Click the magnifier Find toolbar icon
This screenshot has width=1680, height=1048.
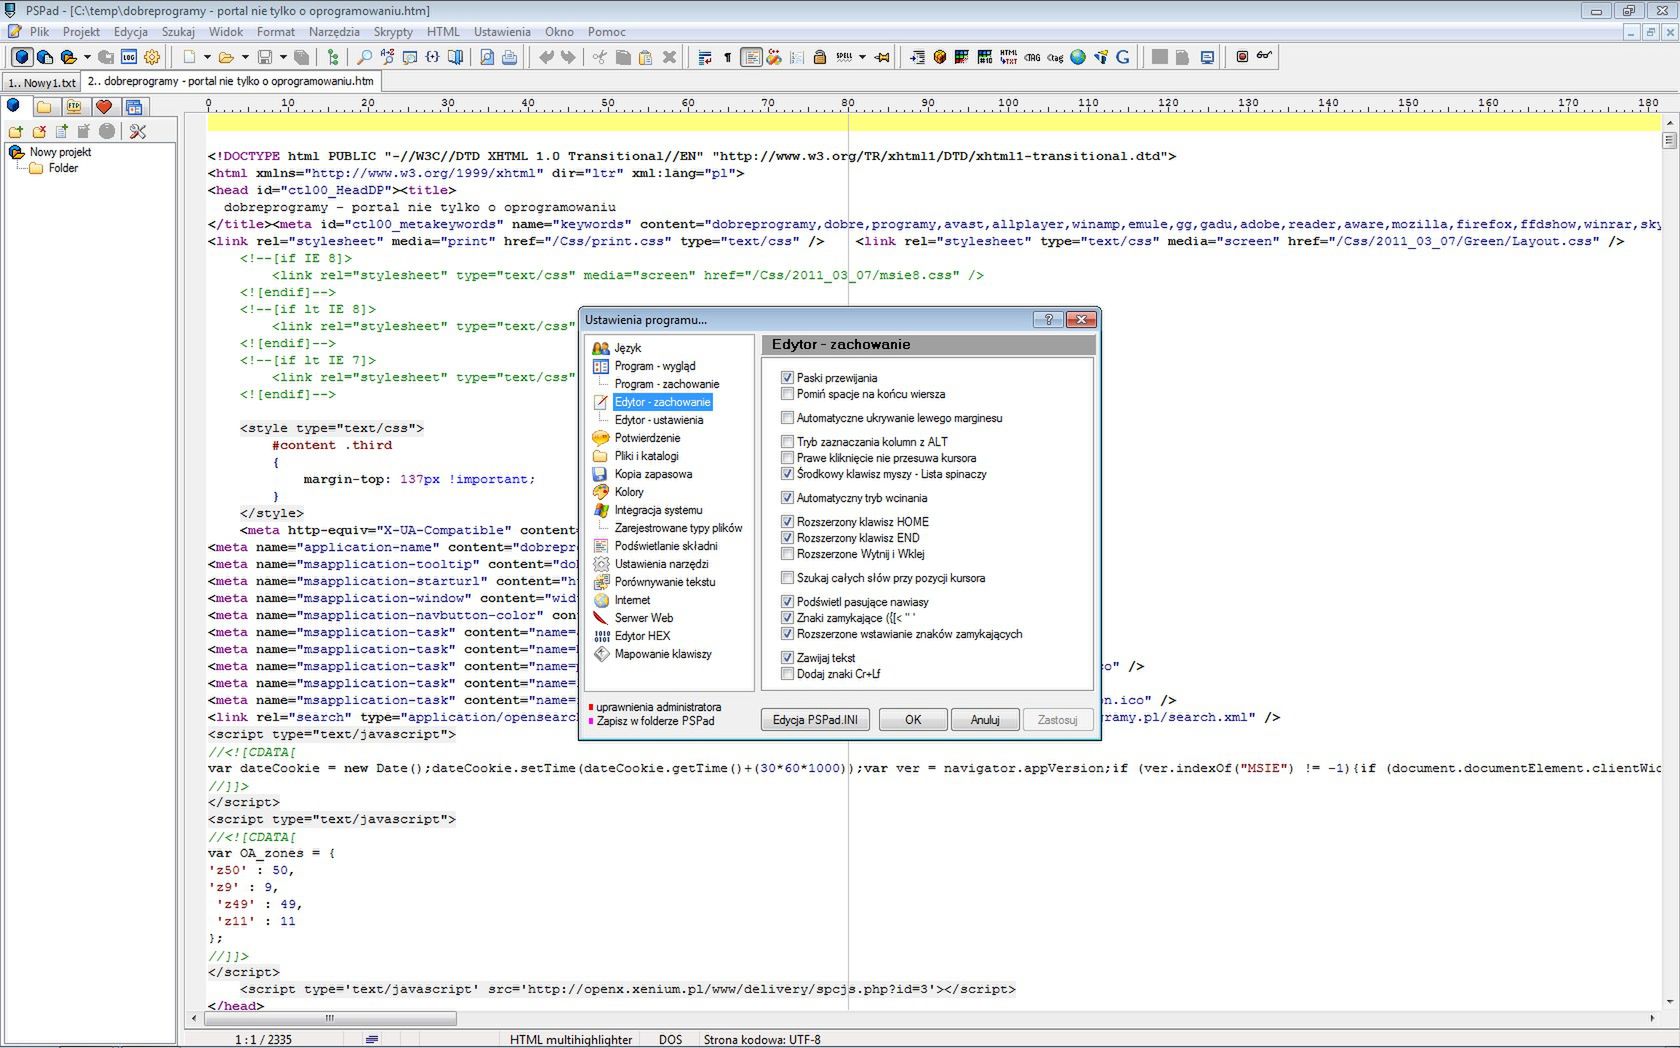pyautogui.click(x=365, y=57)
